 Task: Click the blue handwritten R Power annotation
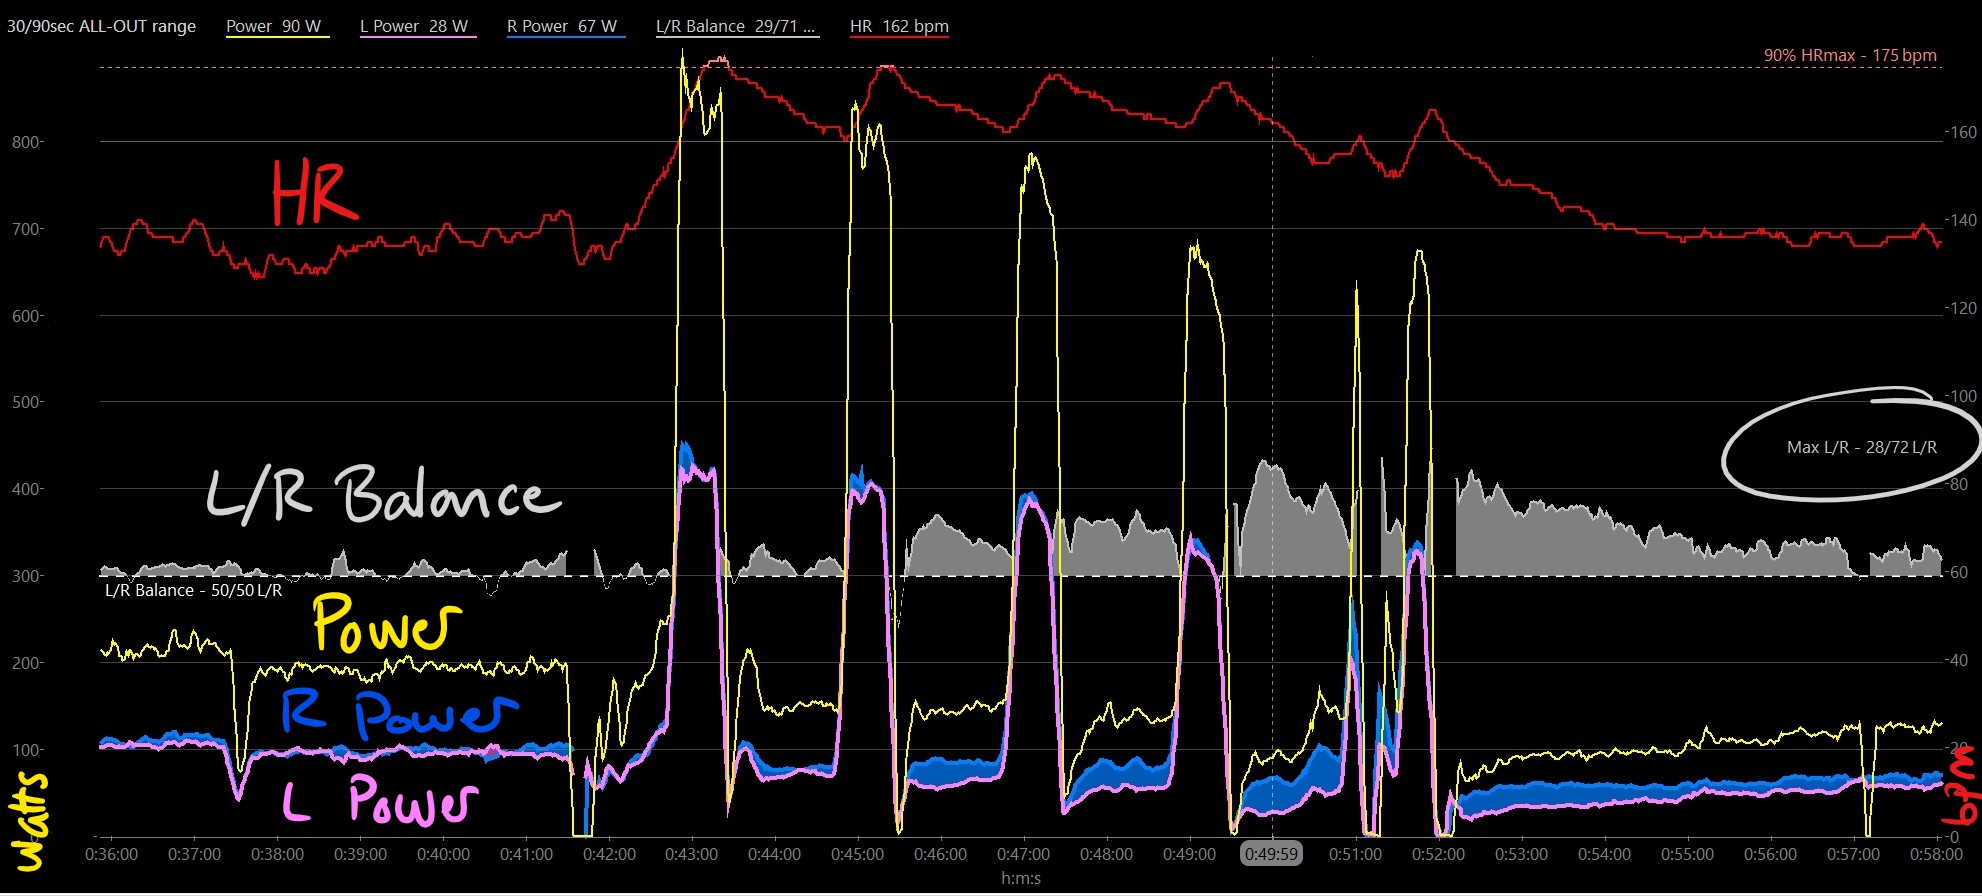(398, 712)
